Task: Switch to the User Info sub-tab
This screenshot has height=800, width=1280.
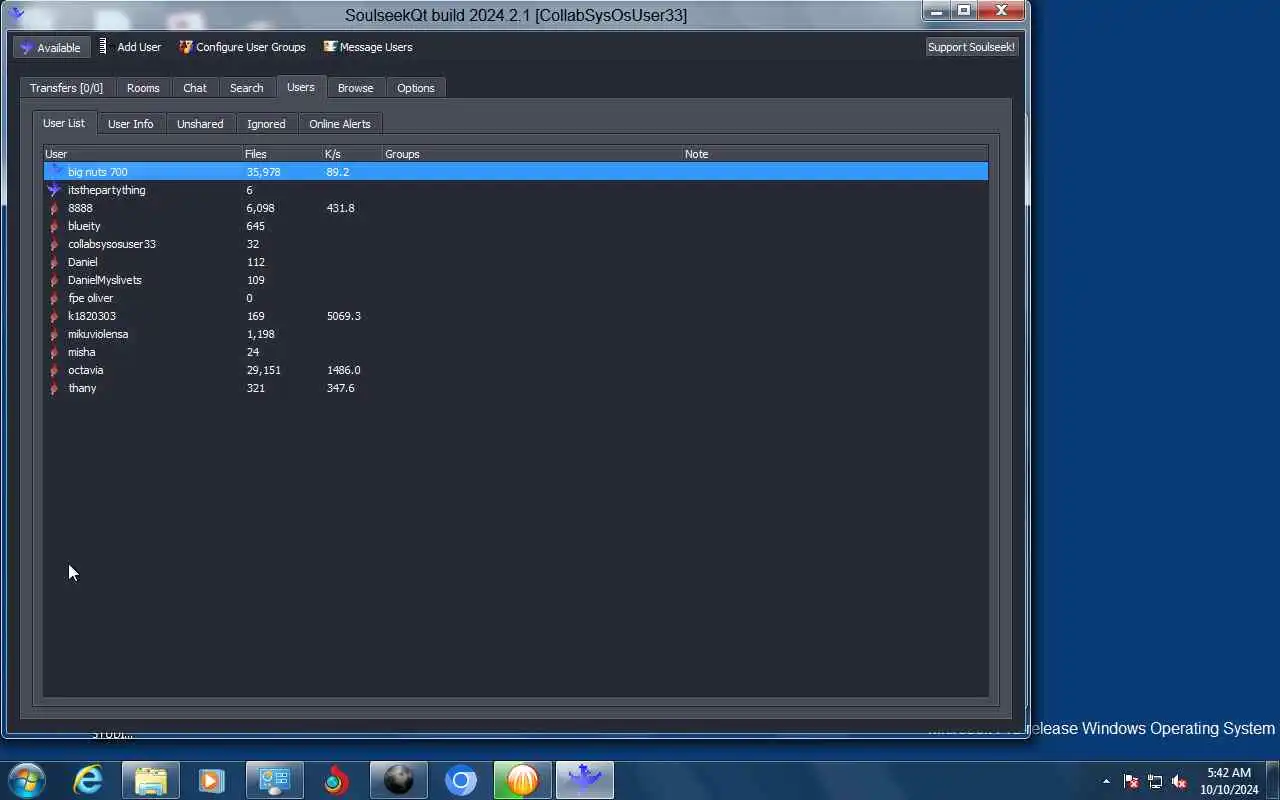Action: 131,124
